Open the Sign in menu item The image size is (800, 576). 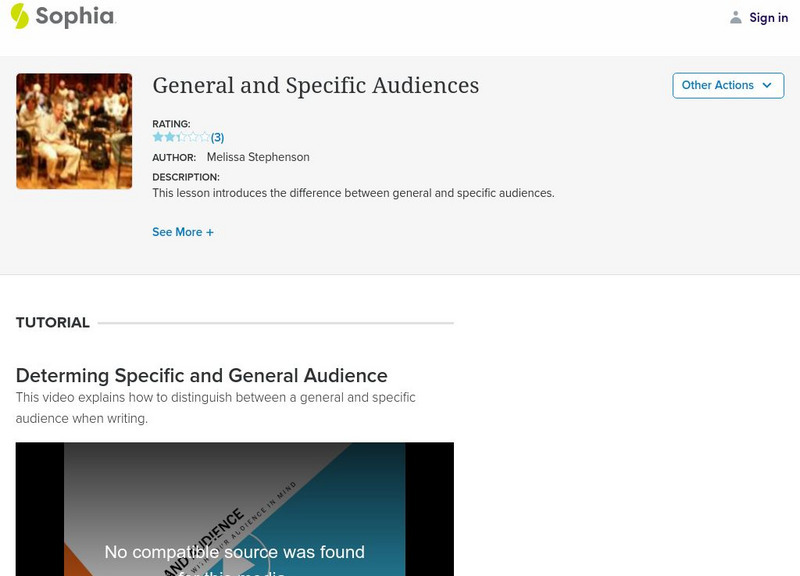pos(768,17)
